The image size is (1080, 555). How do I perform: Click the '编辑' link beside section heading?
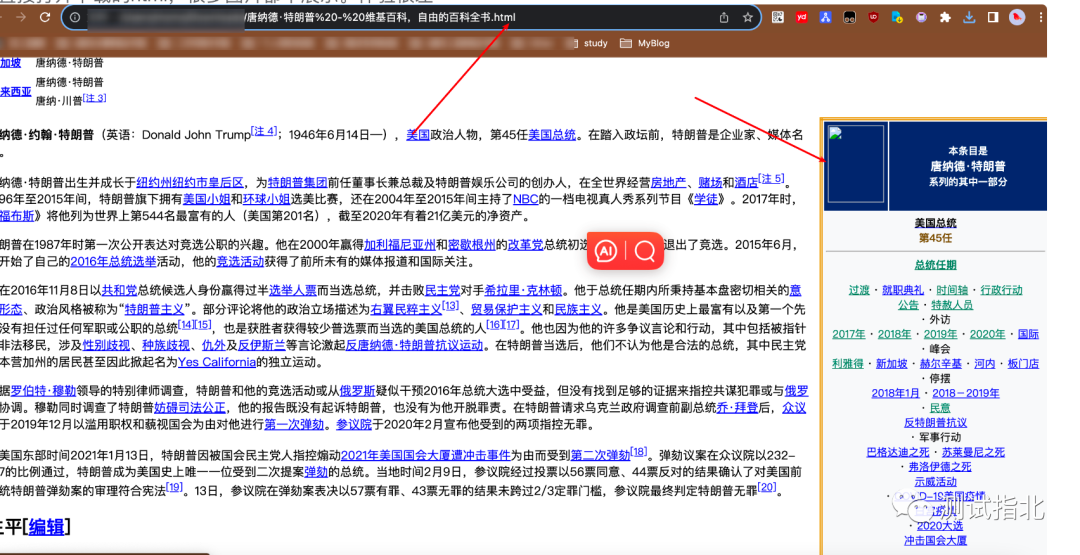tap(46, 526)
